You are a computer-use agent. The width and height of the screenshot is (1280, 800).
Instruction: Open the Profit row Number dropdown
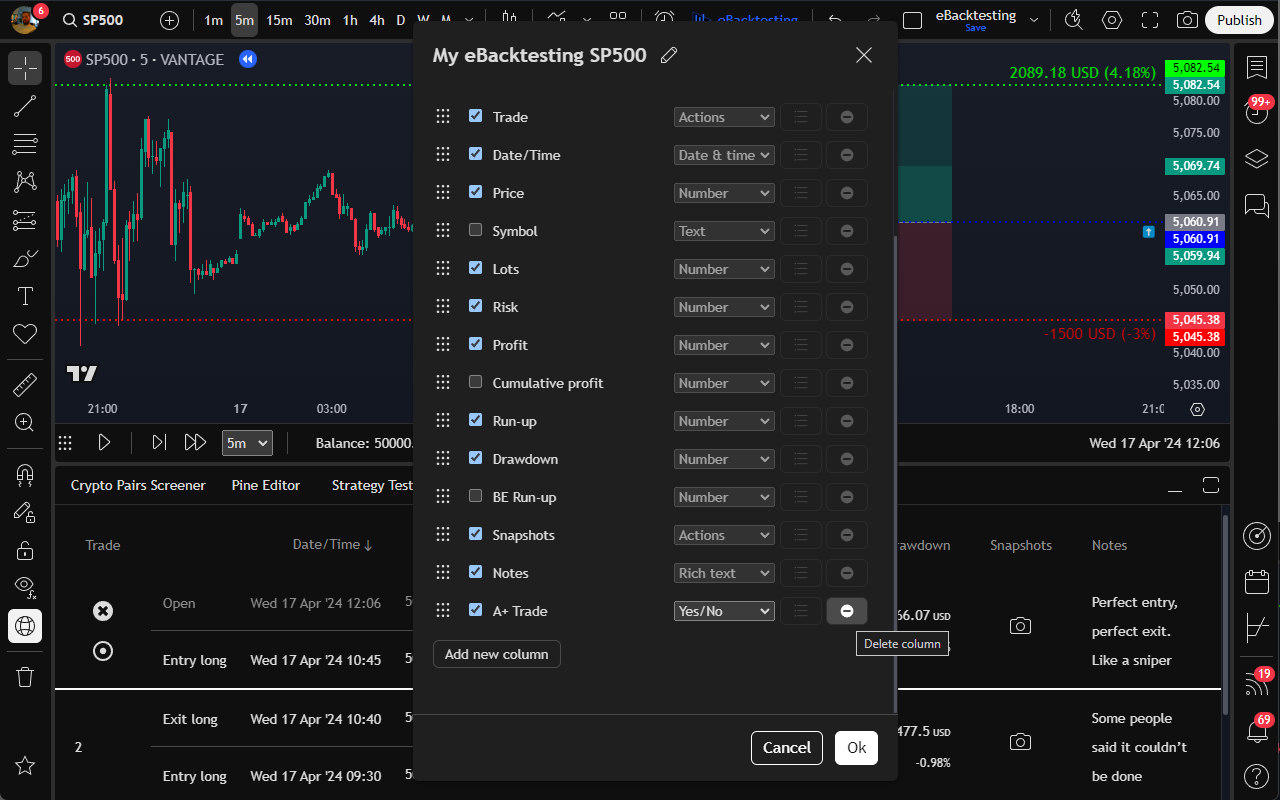(724, 345)
